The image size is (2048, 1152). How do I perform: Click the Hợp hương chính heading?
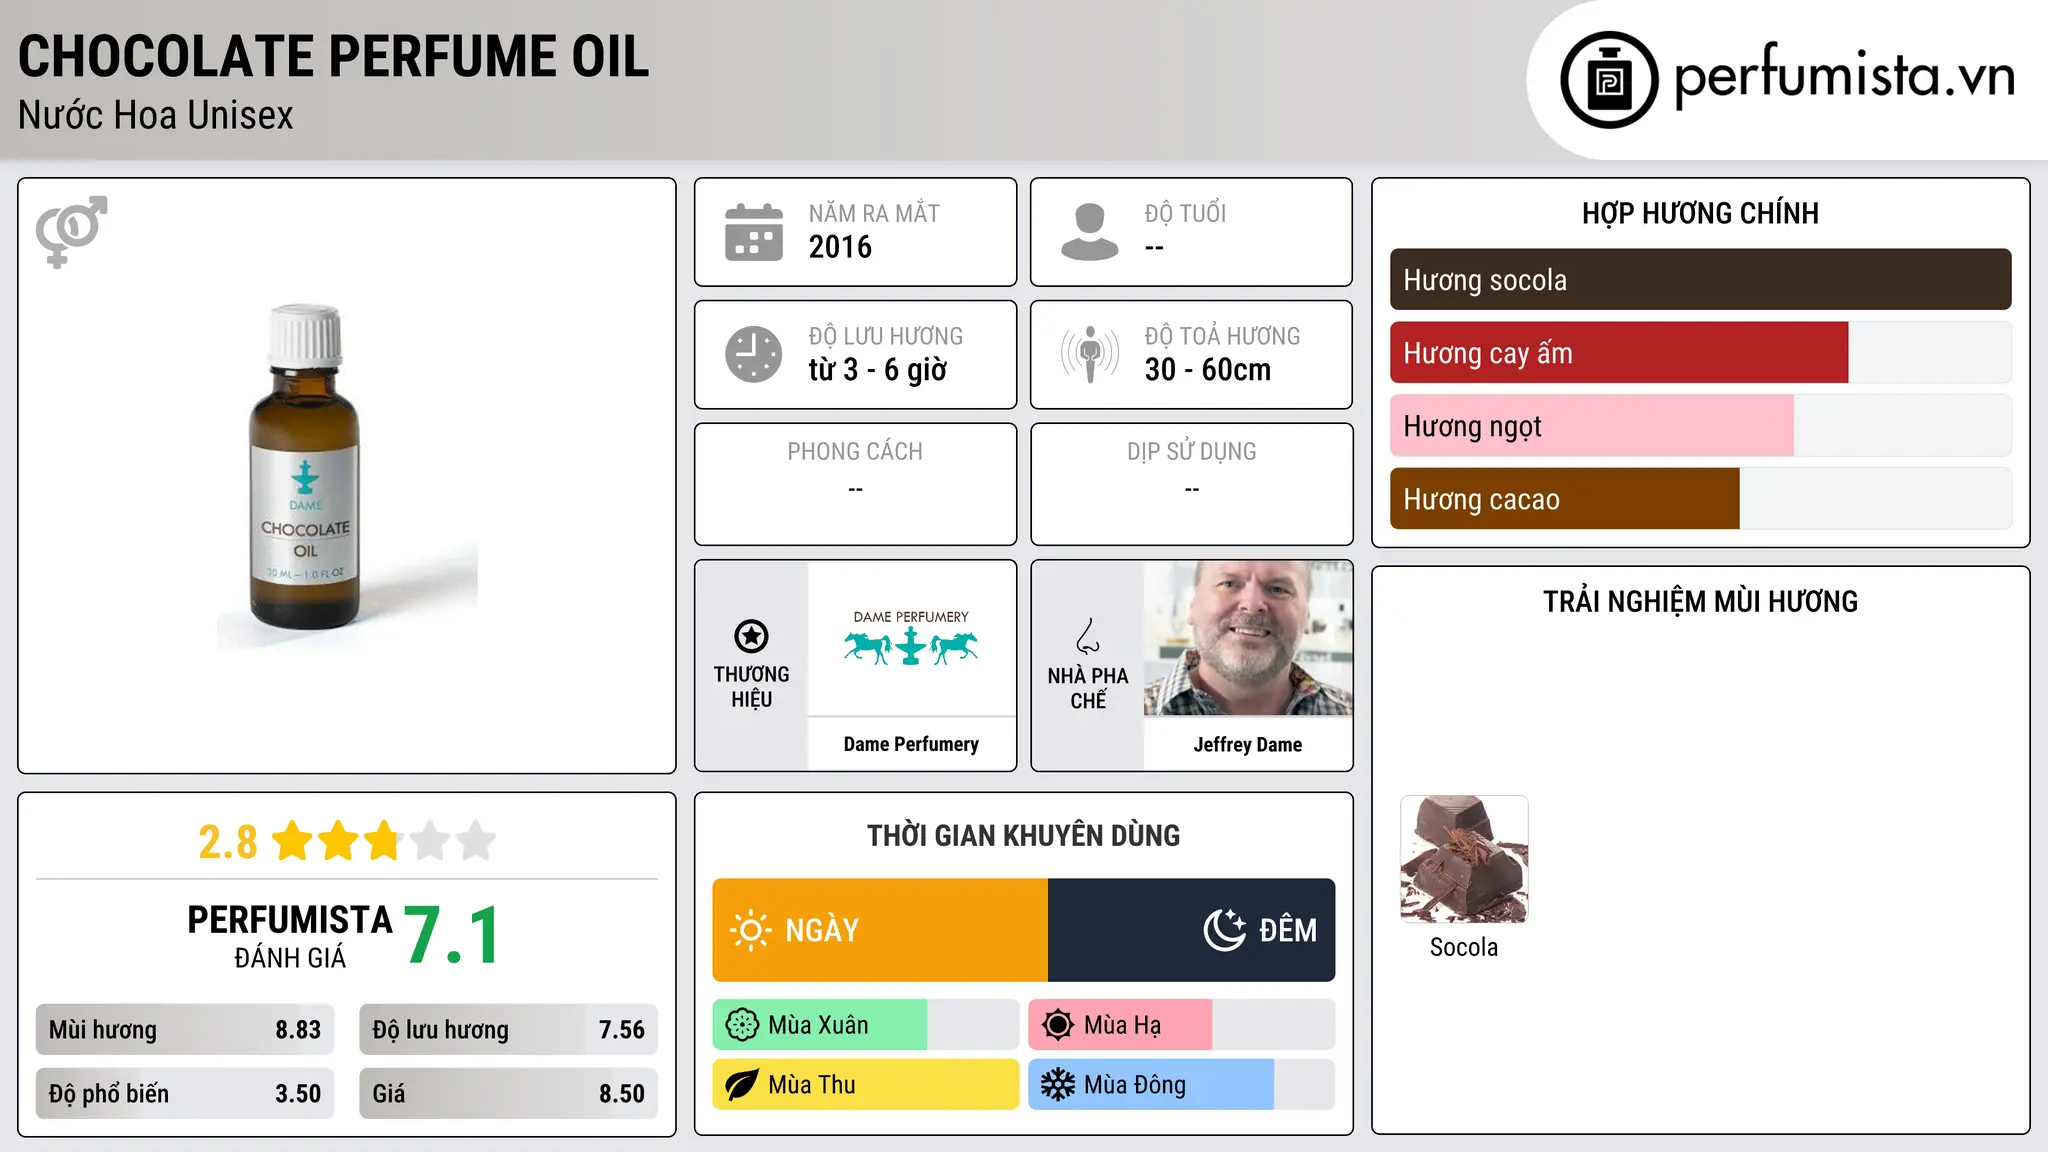1700,213
